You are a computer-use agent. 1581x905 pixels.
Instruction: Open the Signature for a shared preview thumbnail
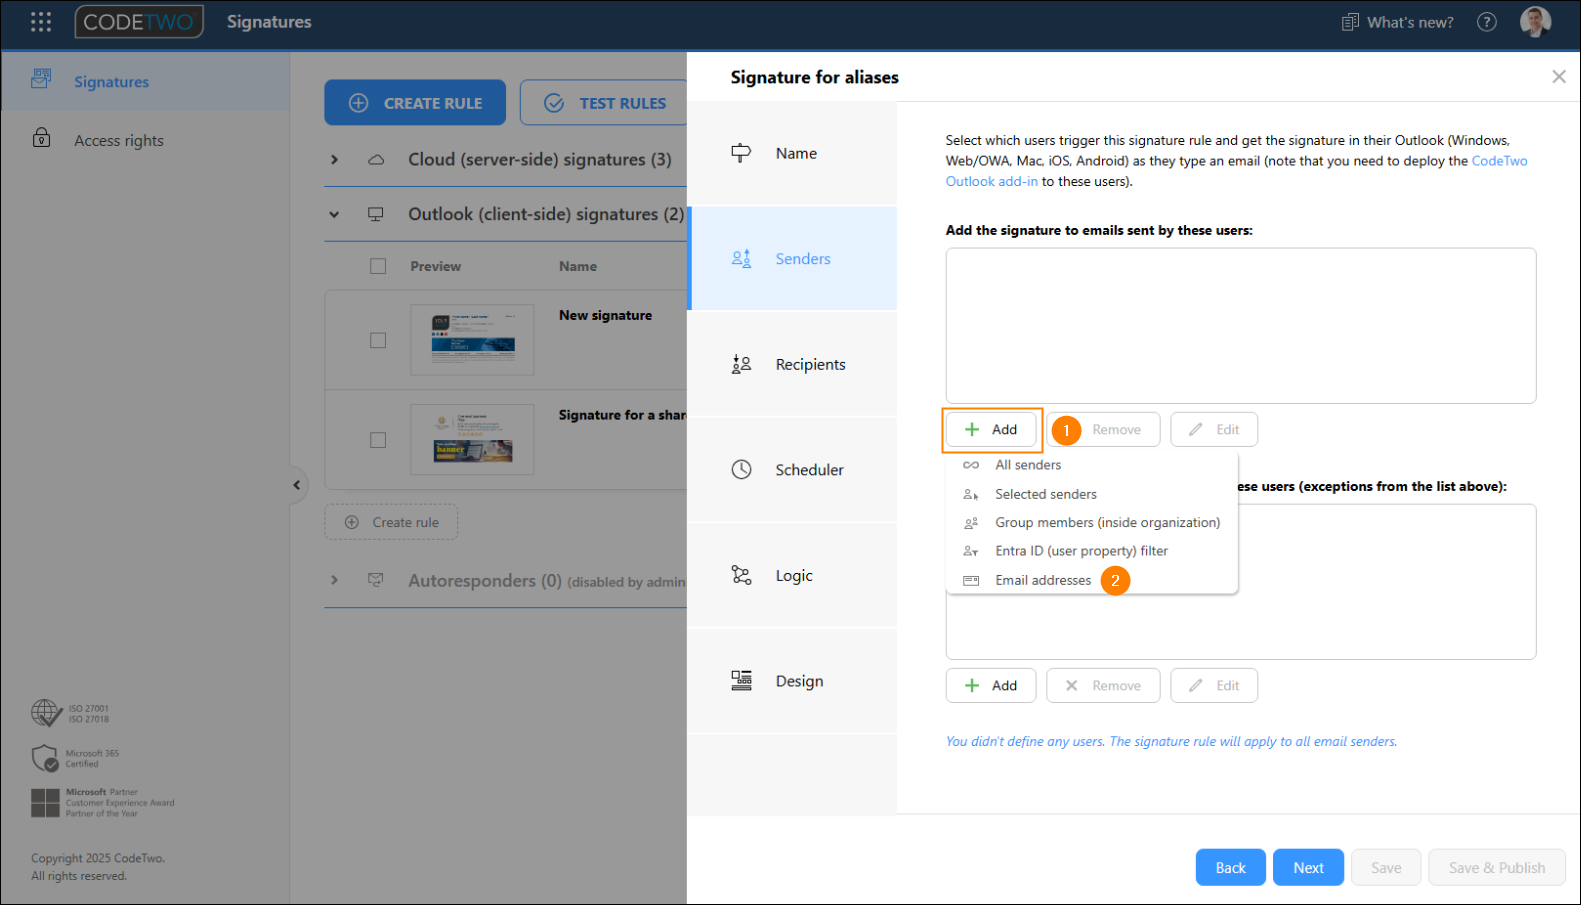(x=472, y=439)
